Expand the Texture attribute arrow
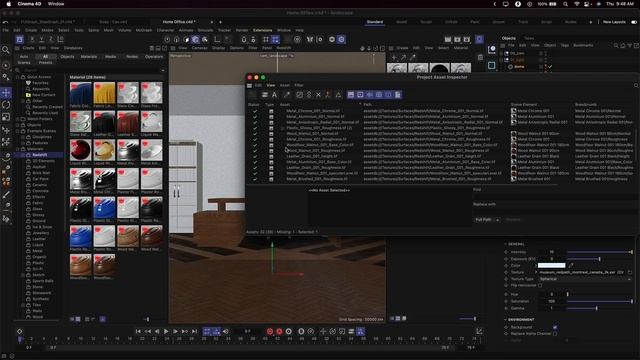This screenshot has height=360, width=640. tap(536, 272)
